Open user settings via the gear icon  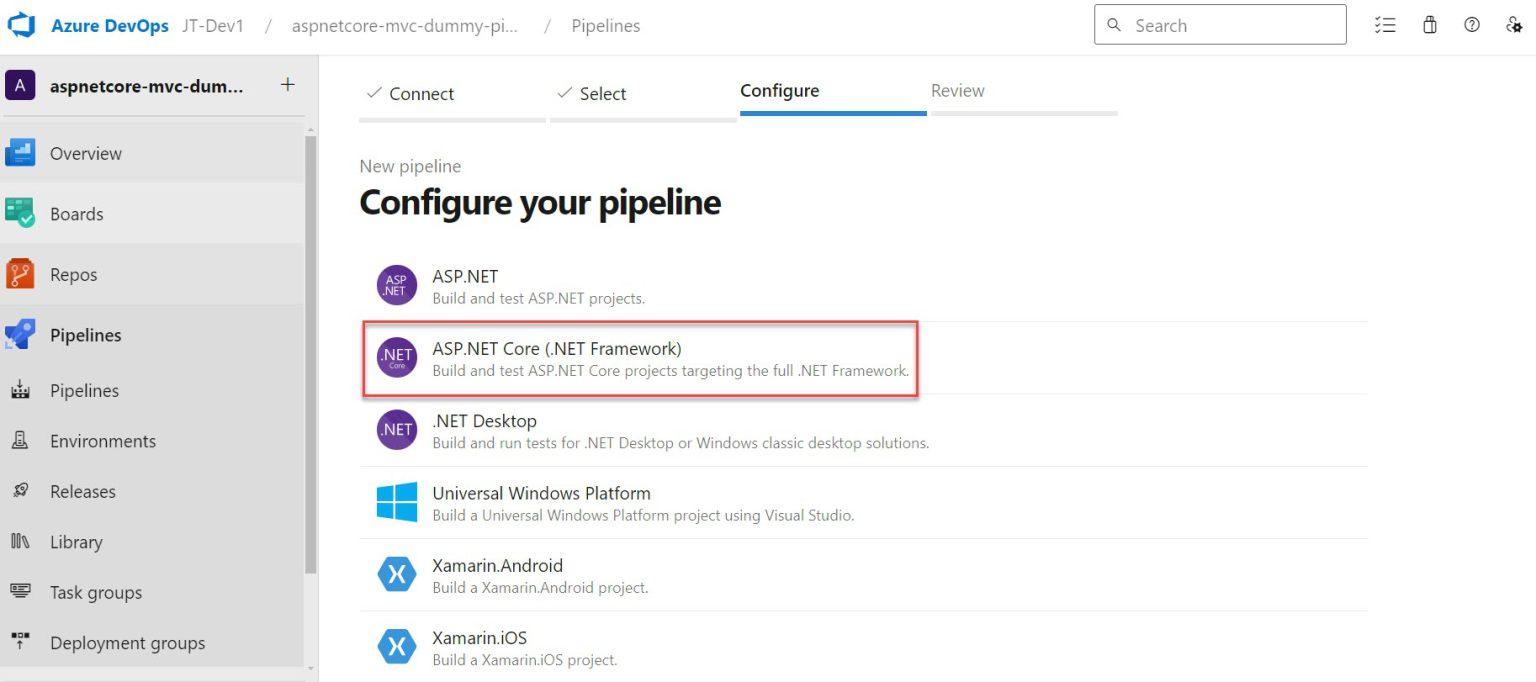(1514, 25)
